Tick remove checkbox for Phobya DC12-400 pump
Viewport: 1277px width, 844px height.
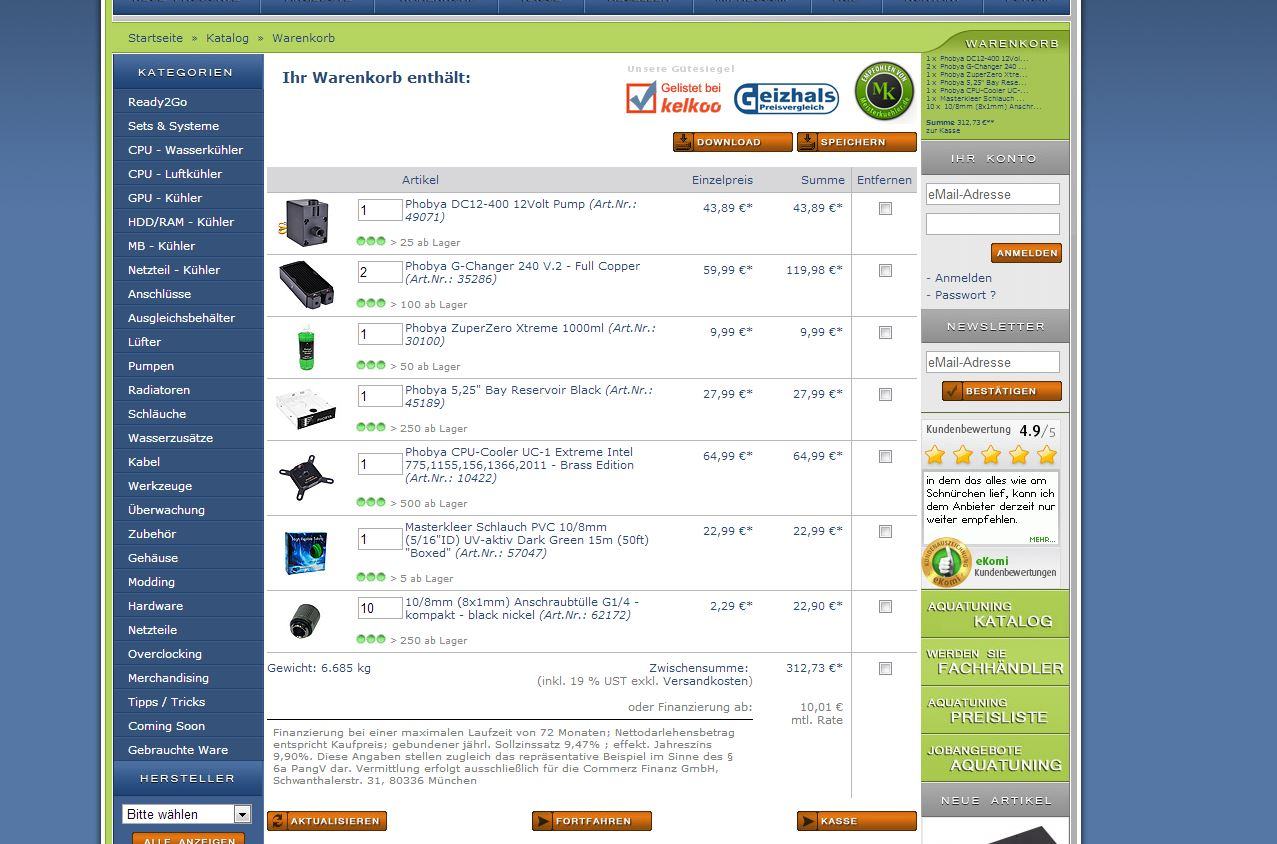coord(885,209)
